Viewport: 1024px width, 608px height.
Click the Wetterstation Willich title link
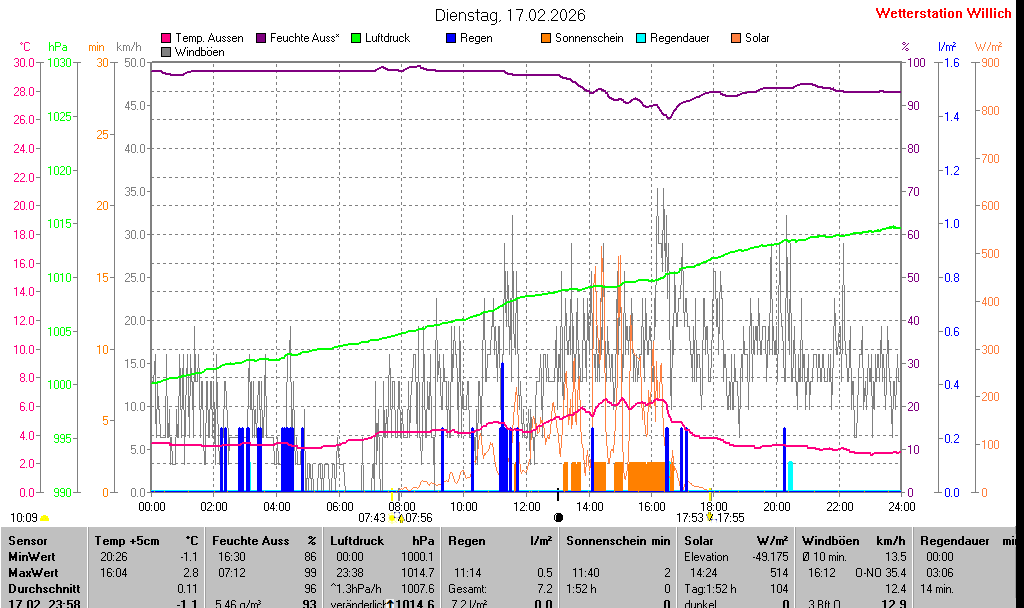[x=943, y=13]
